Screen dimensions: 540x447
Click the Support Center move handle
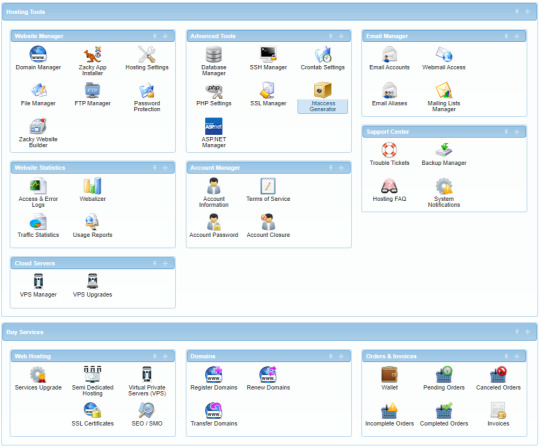point(516,132)
